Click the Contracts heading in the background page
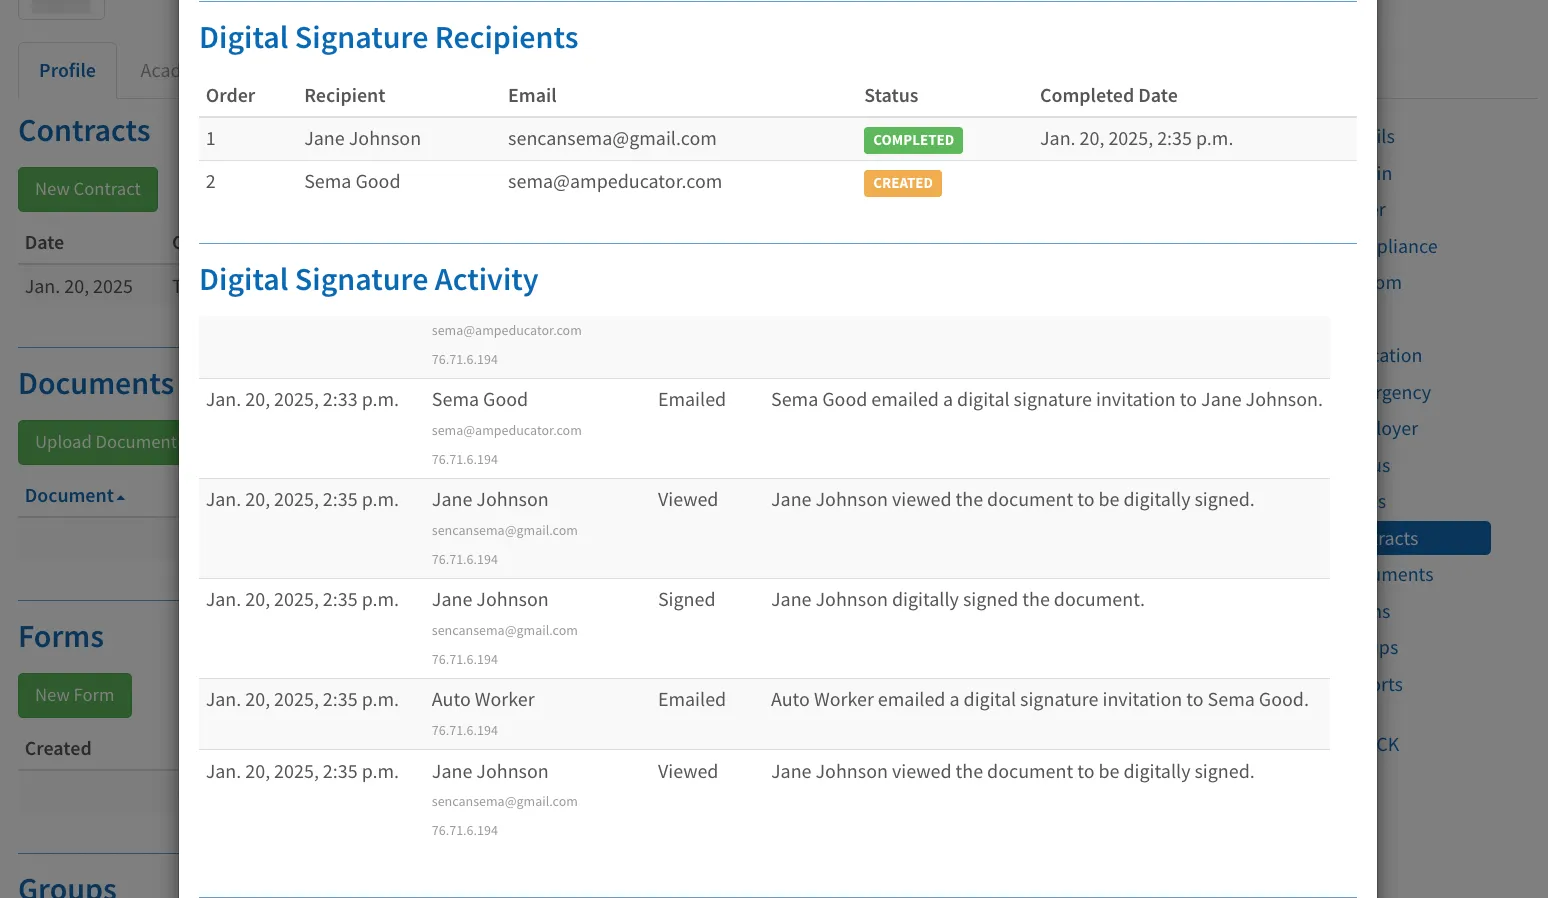The height and width of the screenshot is (898, 1548). pos(85,131)
